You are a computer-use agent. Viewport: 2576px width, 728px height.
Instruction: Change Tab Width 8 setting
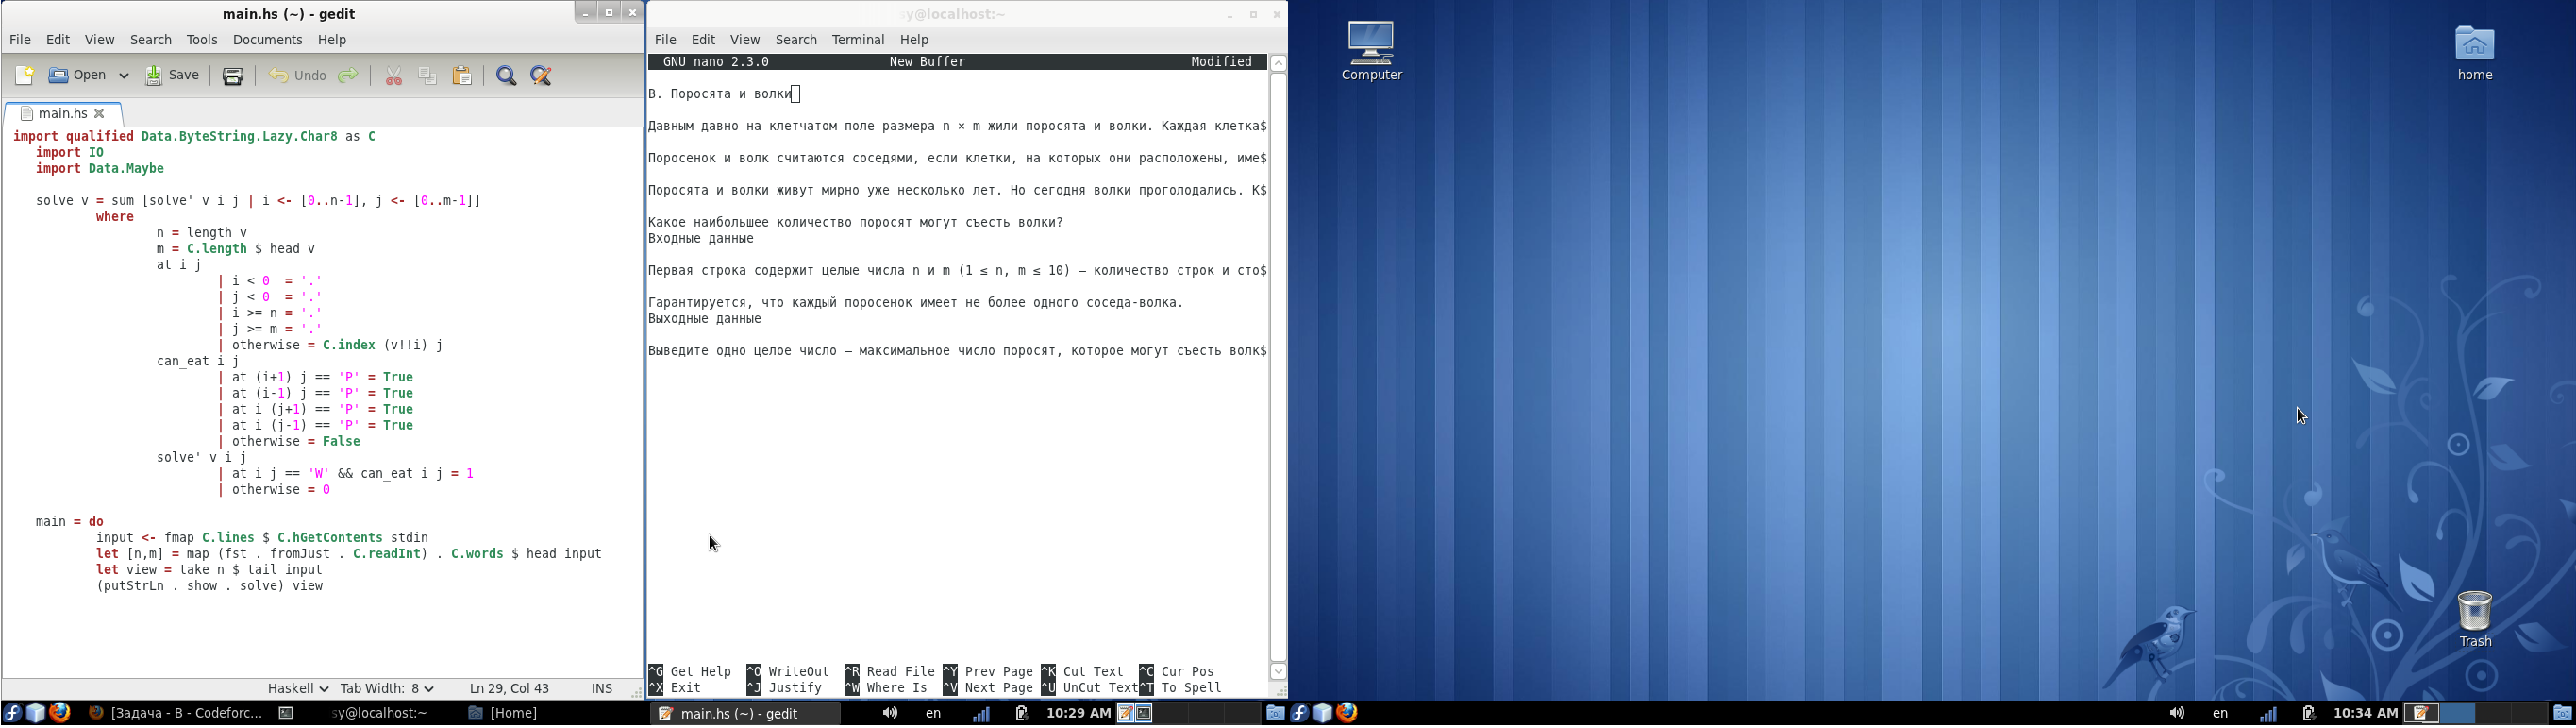coord(387,689)
